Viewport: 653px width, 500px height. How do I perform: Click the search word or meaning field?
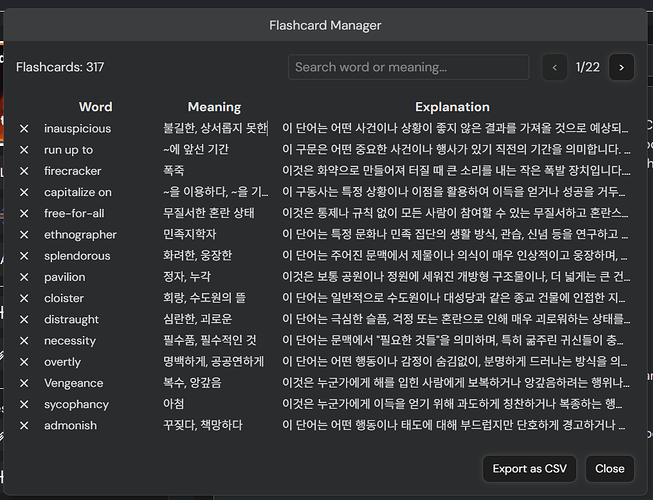click(x=410, y=67)
